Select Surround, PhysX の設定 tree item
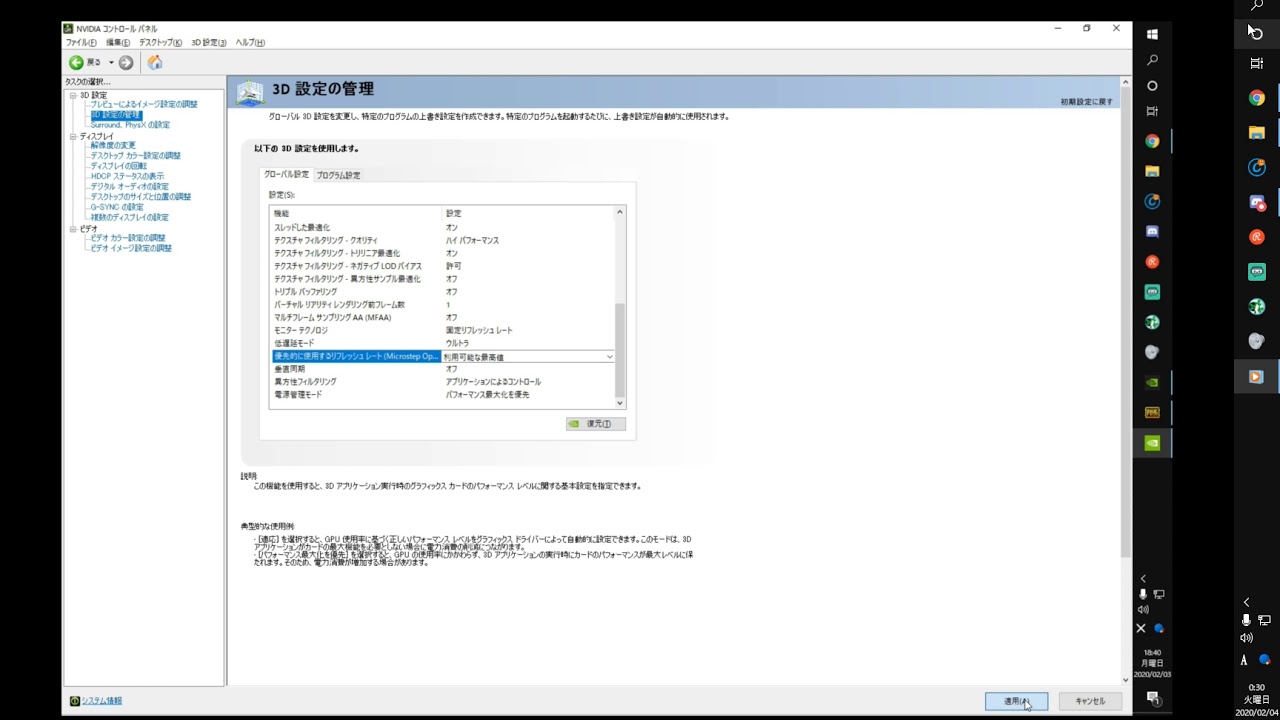The height and width of the screenshot is (720, 1280). coord(130,125)
